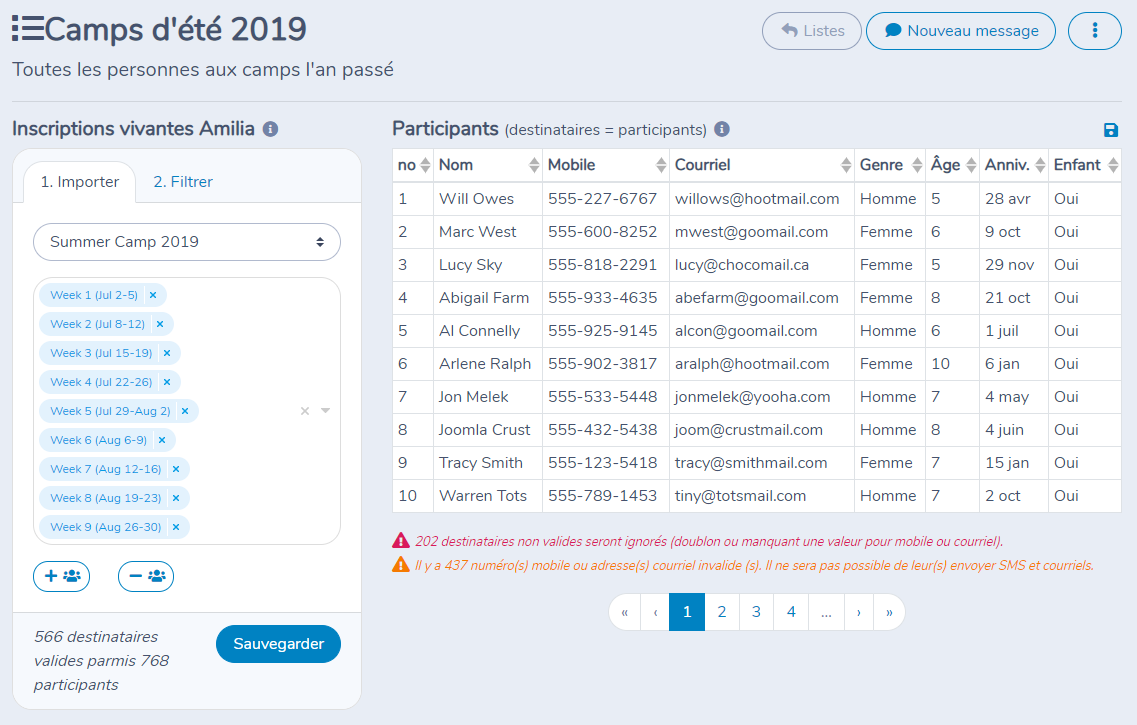
Task: Sort table by the Enfant column
Action: 1085,165
